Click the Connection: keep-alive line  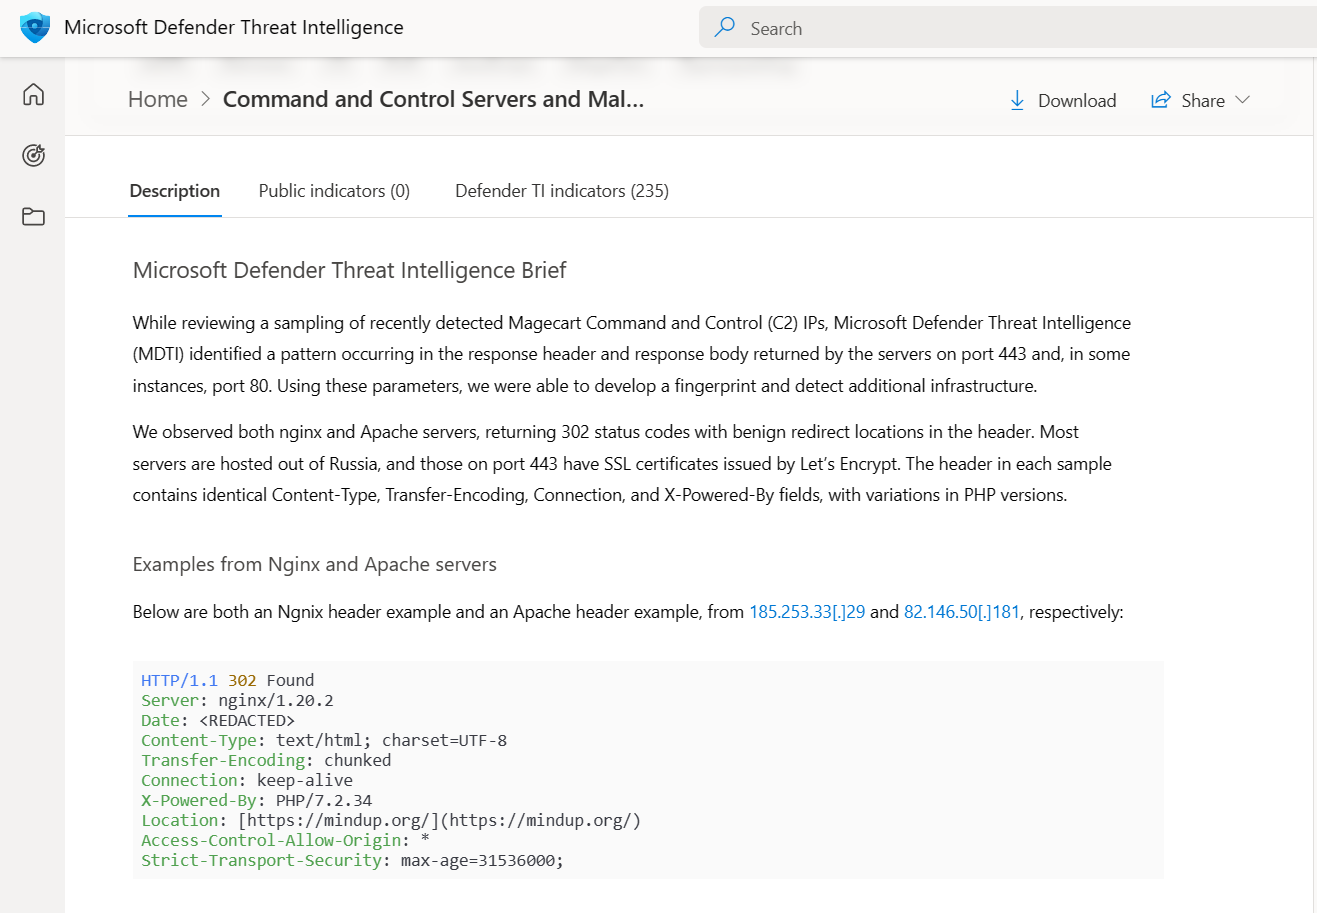pyautogui.click(x=247, y=780)
